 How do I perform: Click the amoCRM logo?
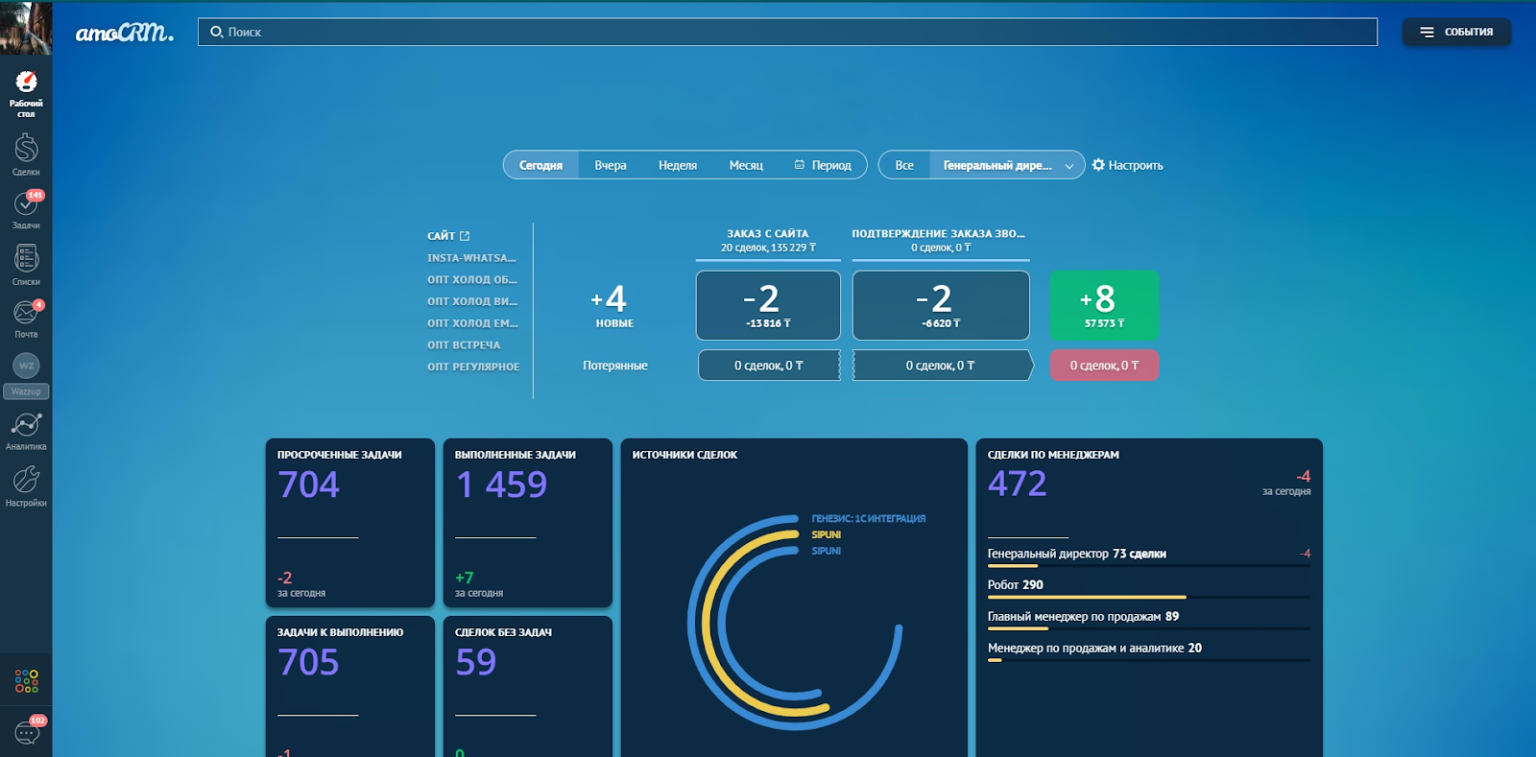(124, 32)
